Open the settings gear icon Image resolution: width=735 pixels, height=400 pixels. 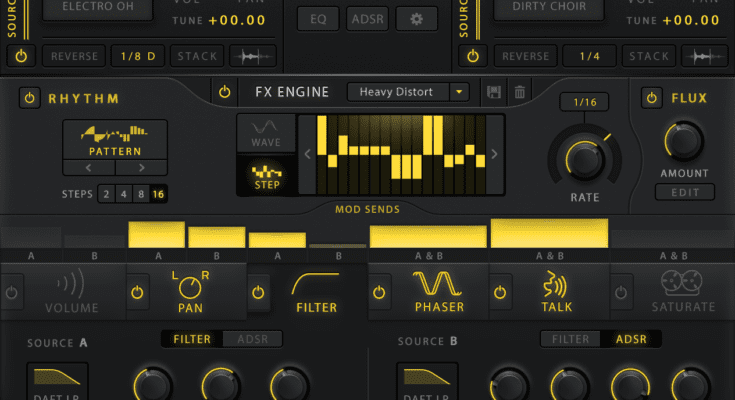416,19
